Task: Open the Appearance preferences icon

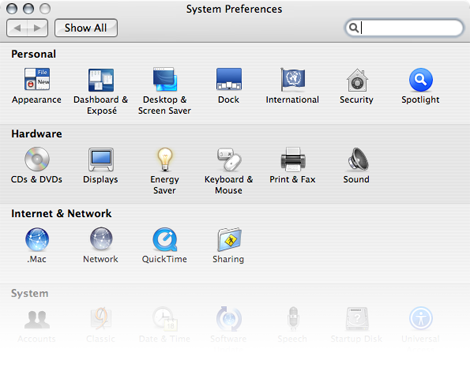Action: click(37, 79)
